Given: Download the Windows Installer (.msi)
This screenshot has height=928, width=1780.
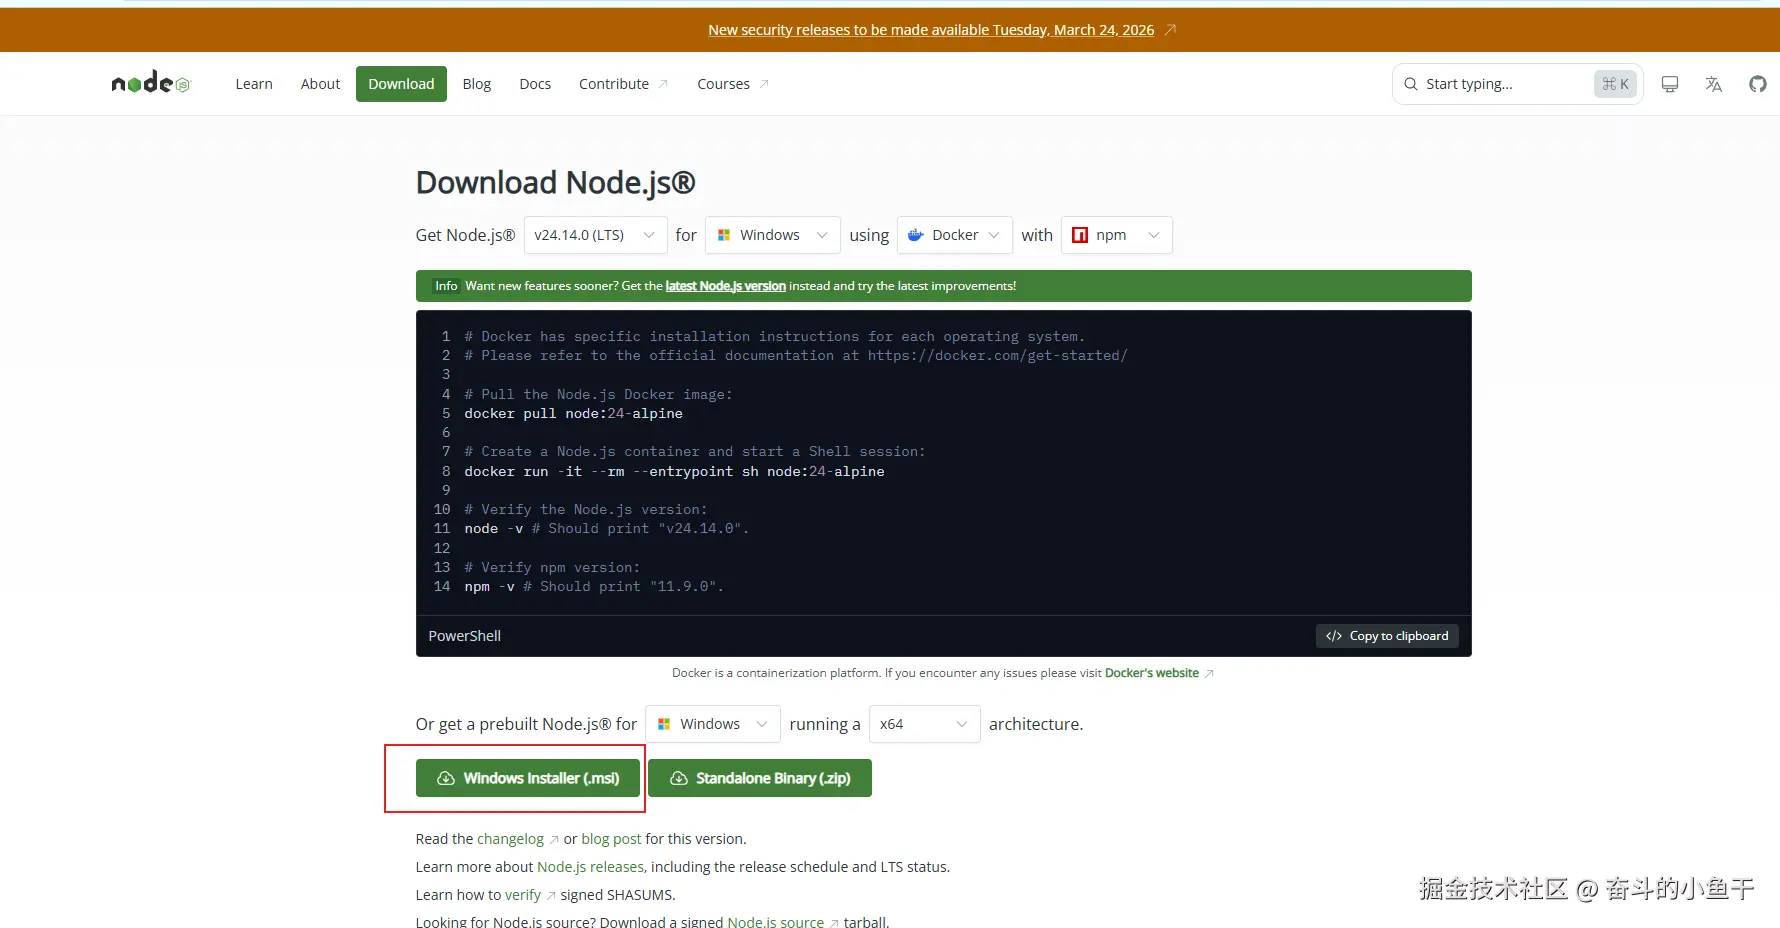Looking at the screenshot, I should pos(527,778).
